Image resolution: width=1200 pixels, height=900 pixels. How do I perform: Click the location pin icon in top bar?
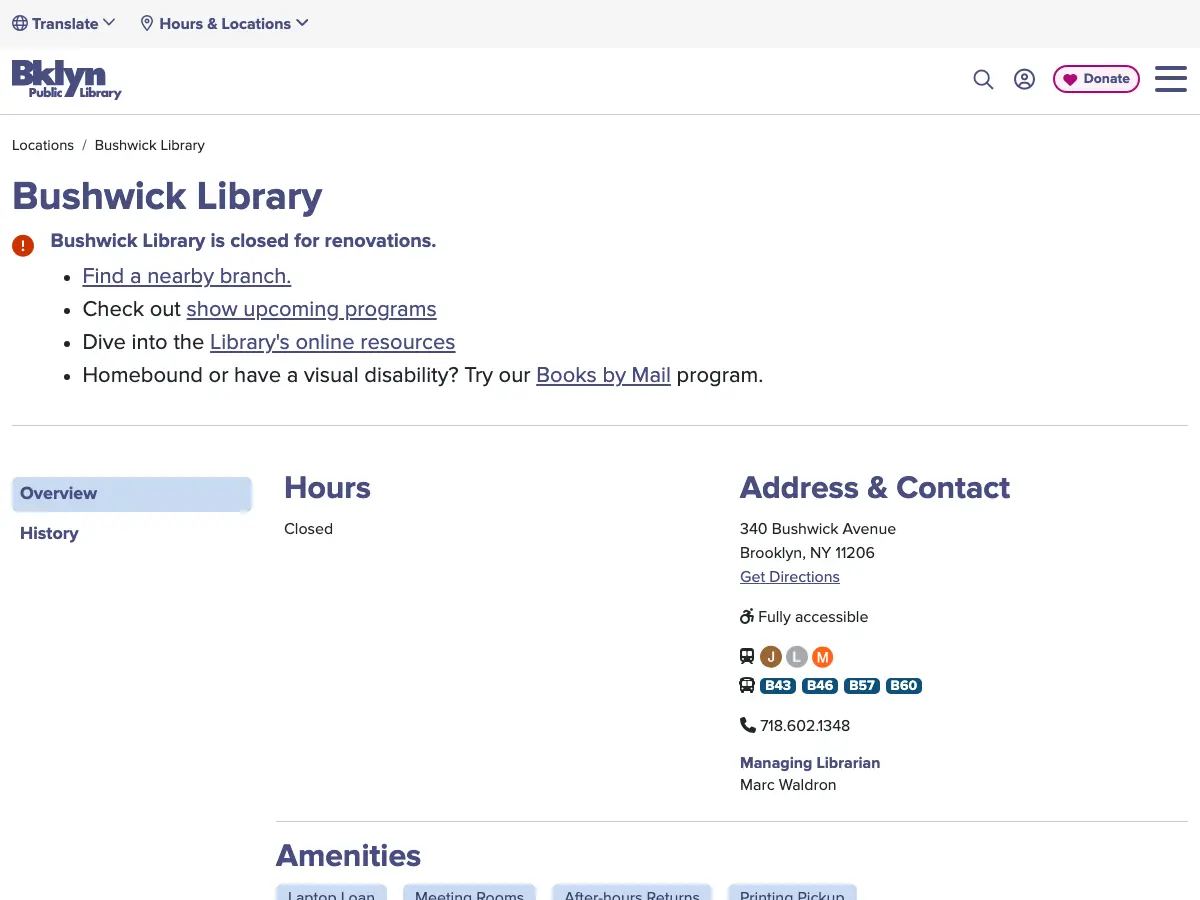[x=147, y=23]
